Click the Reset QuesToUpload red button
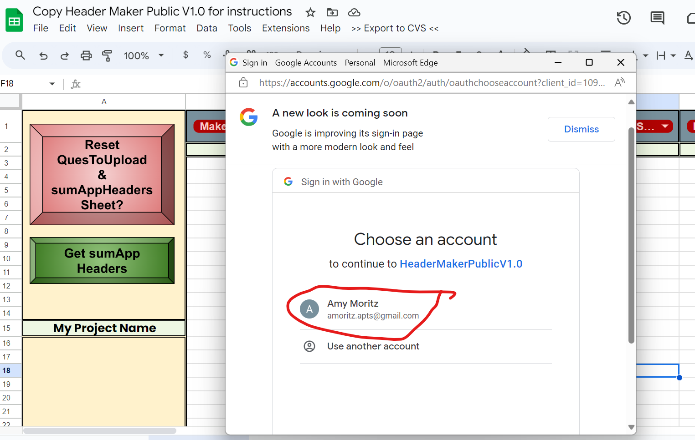The height and width of the screenshot is (440, 695). [x=102, y=175]
